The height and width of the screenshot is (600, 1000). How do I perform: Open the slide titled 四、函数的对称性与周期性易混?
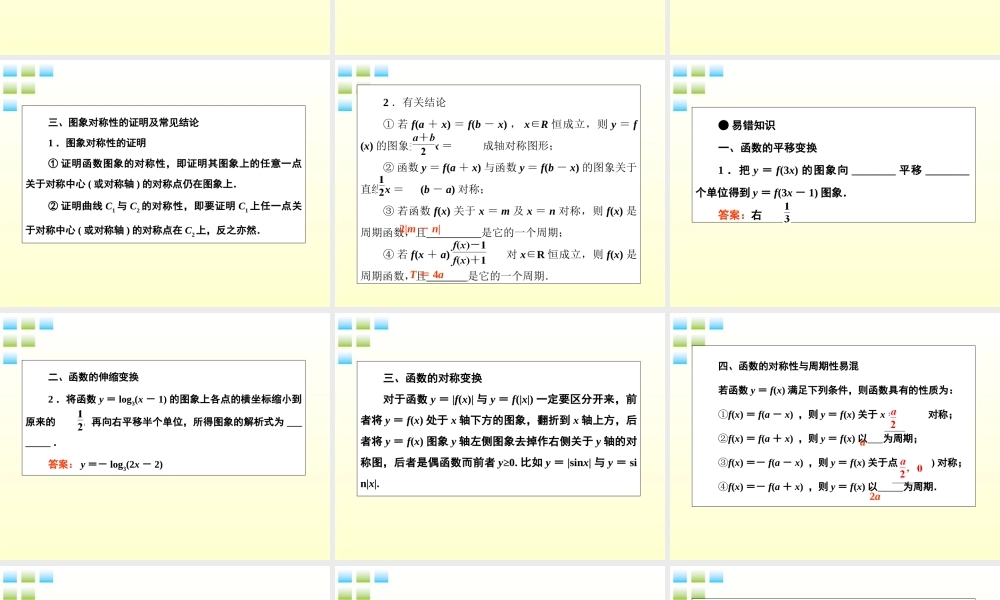coord(834,436)
